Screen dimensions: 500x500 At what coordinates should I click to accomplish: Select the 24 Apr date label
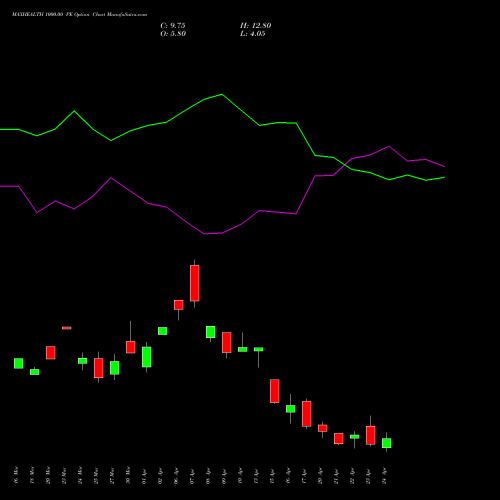click(x=384, y=476)
